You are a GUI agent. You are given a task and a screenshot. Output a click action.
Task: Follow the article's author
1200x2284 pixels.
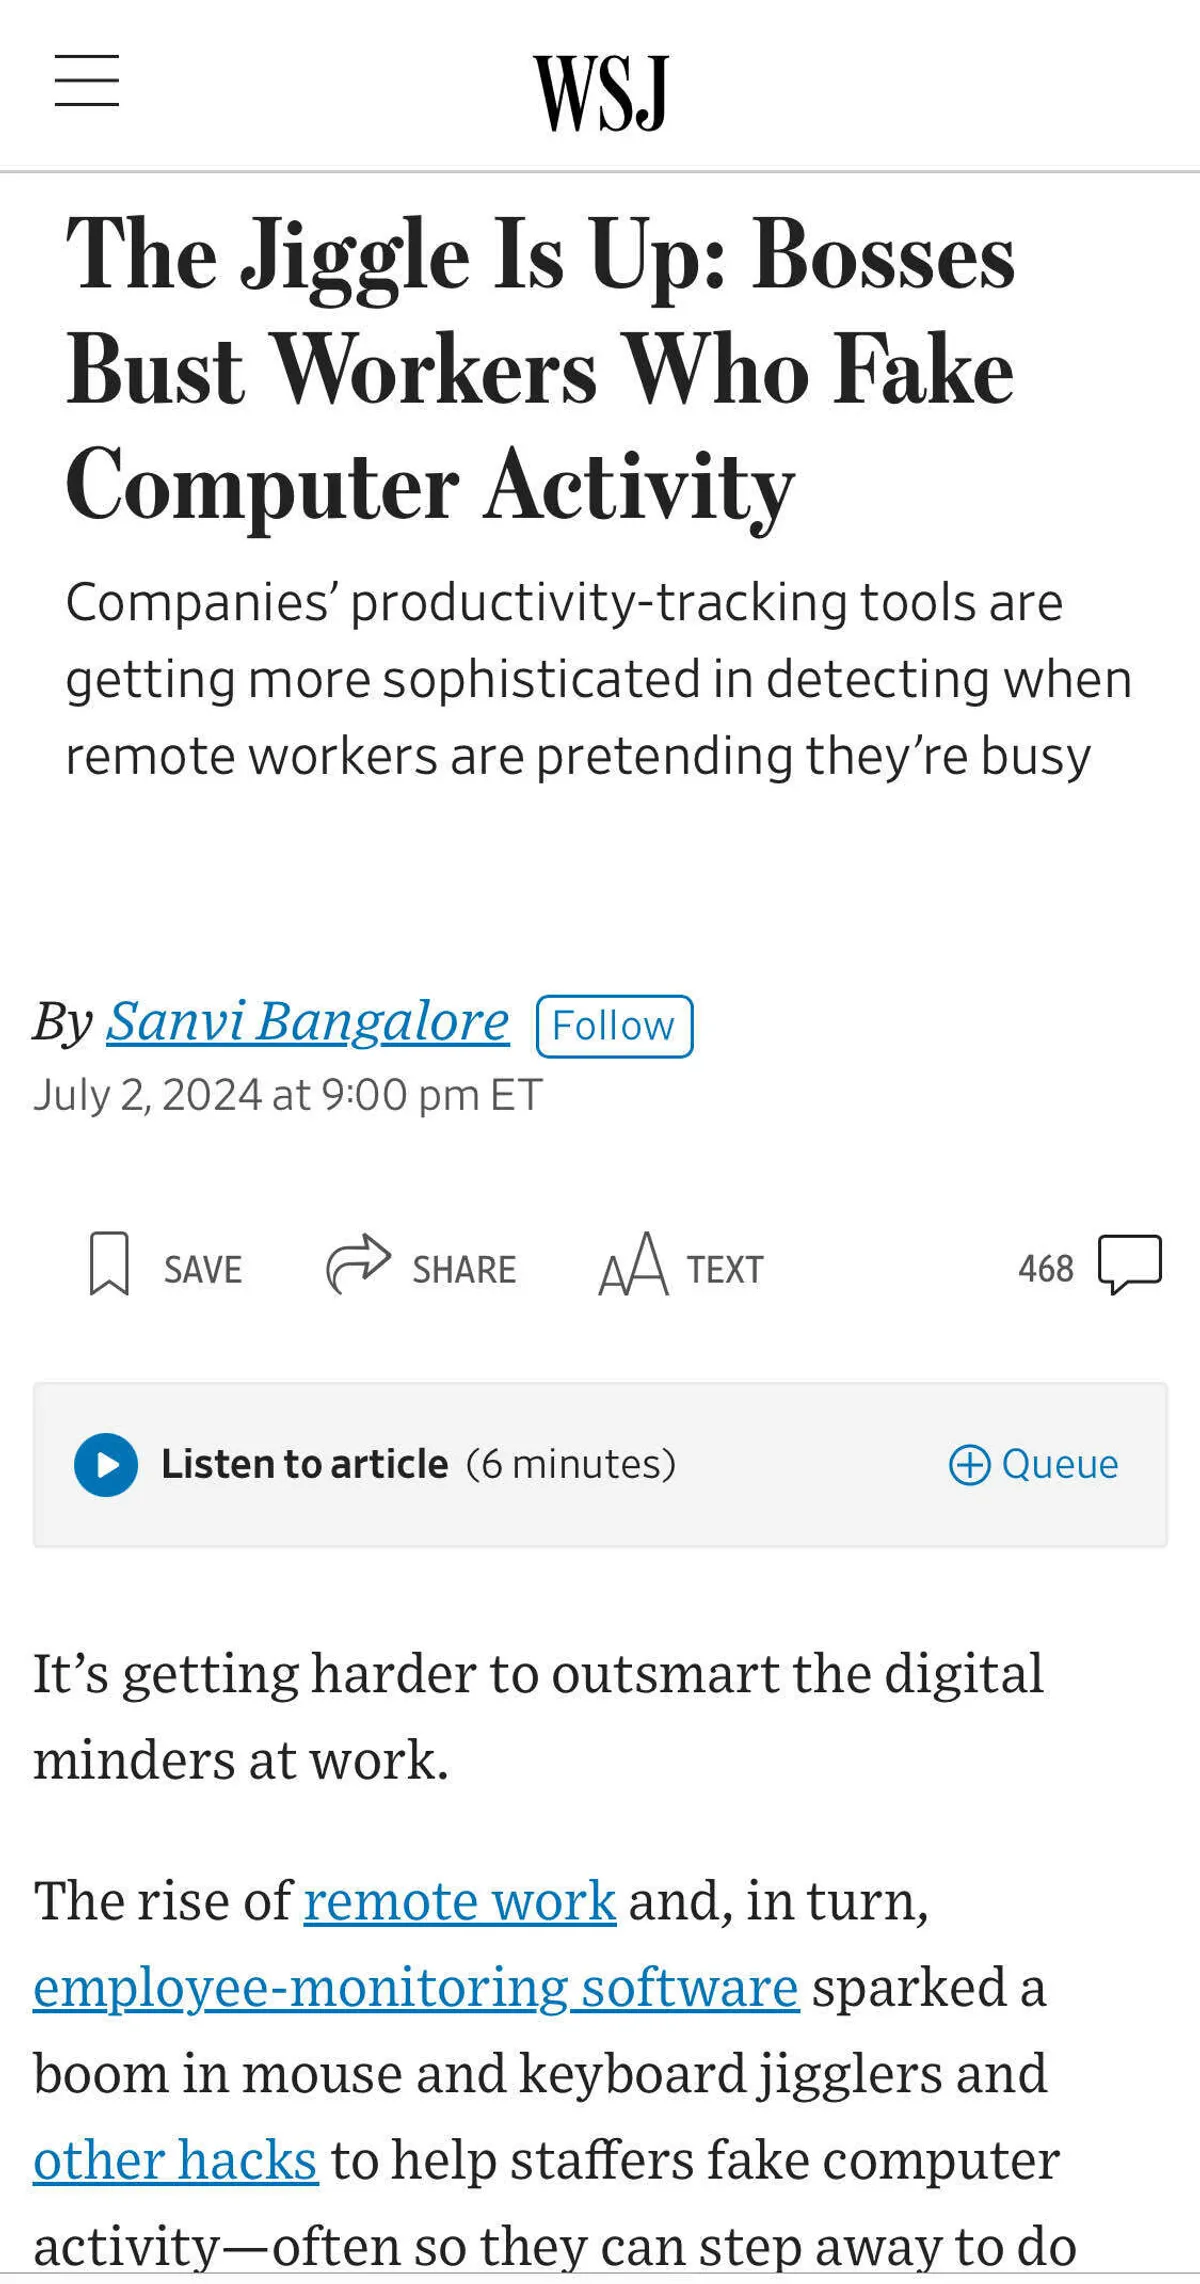click(614, 1026)
